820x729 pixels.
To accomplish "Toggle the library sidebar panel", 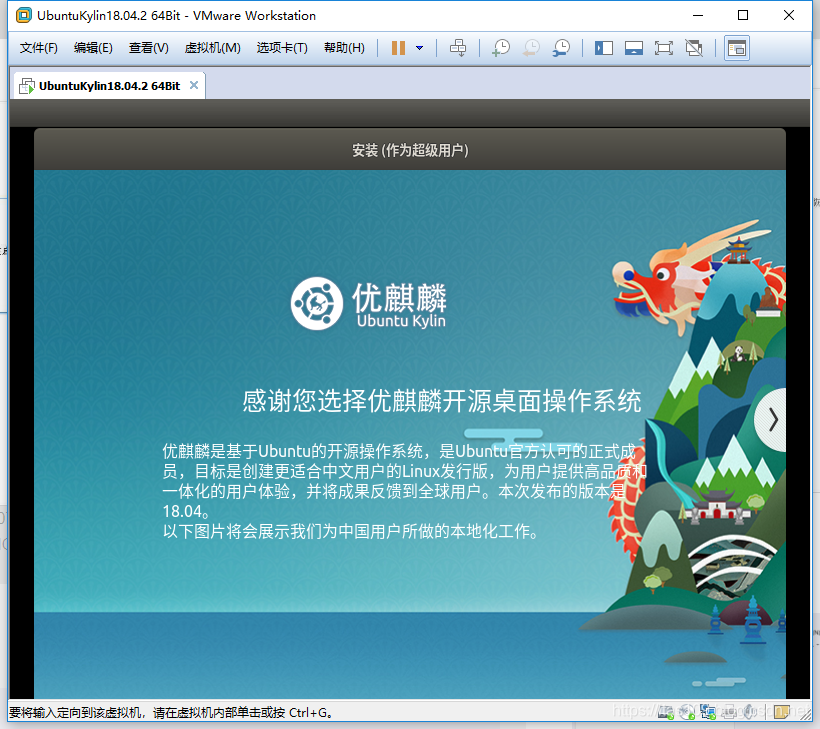I will 603,49.
